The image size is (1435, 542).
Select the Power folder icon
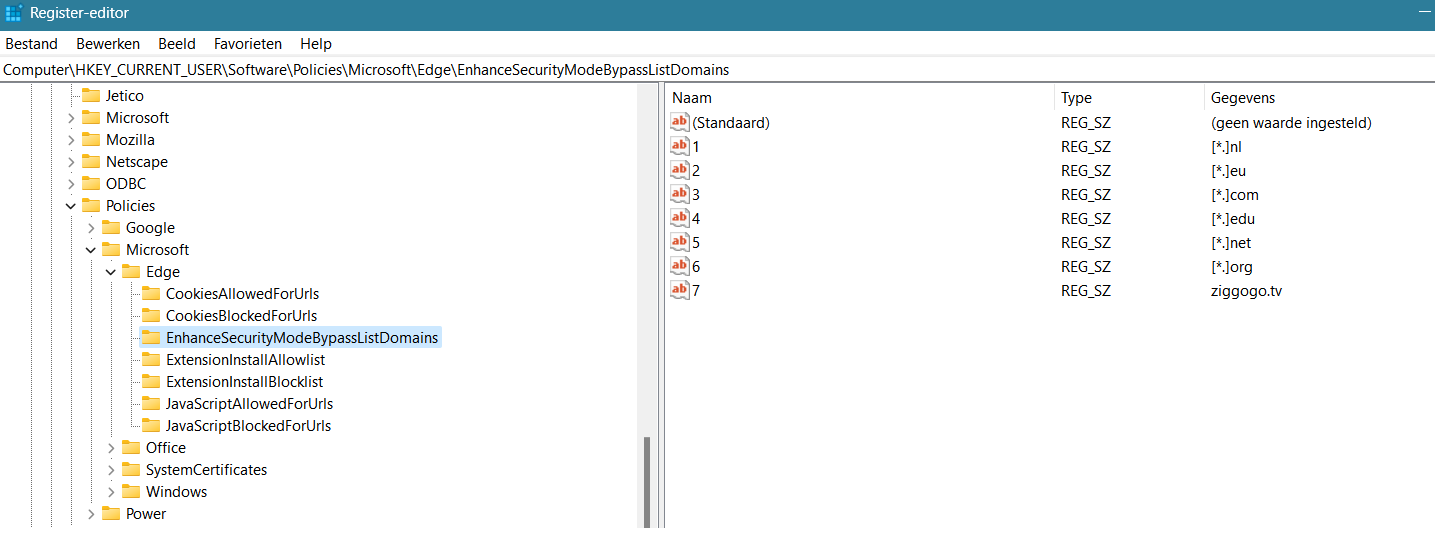(111, 514)
